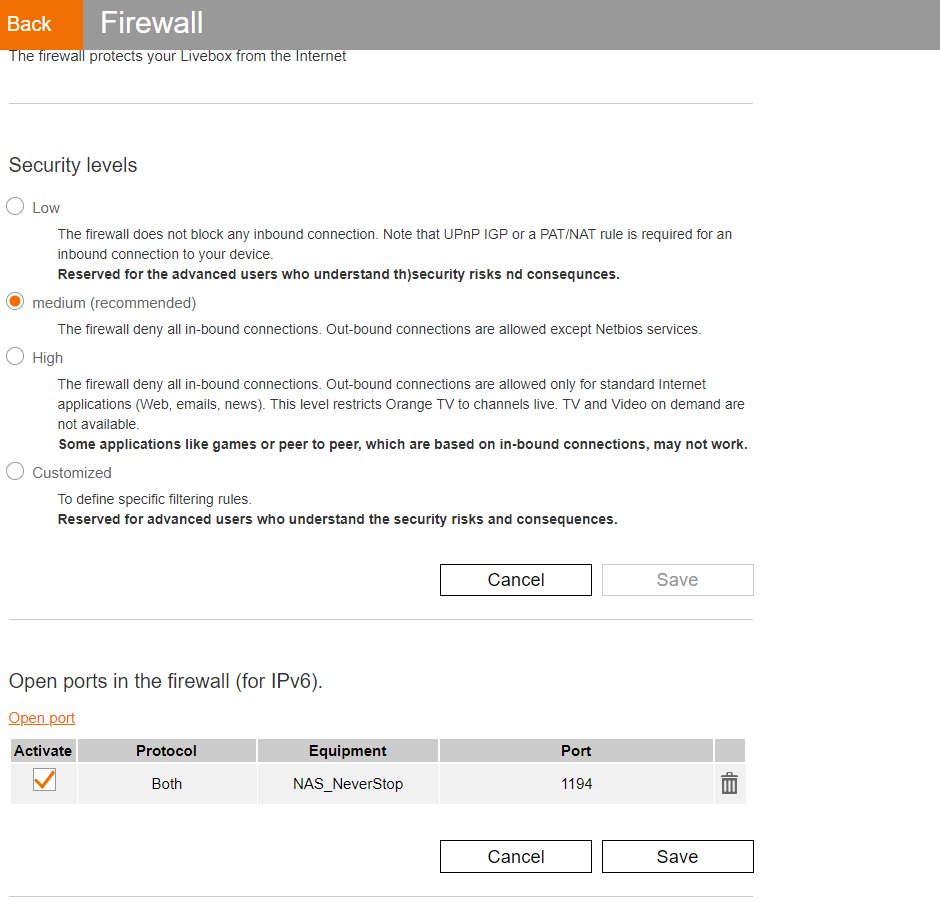
Task: Save the IPv6 open ports settings
Action: [677, 857]
